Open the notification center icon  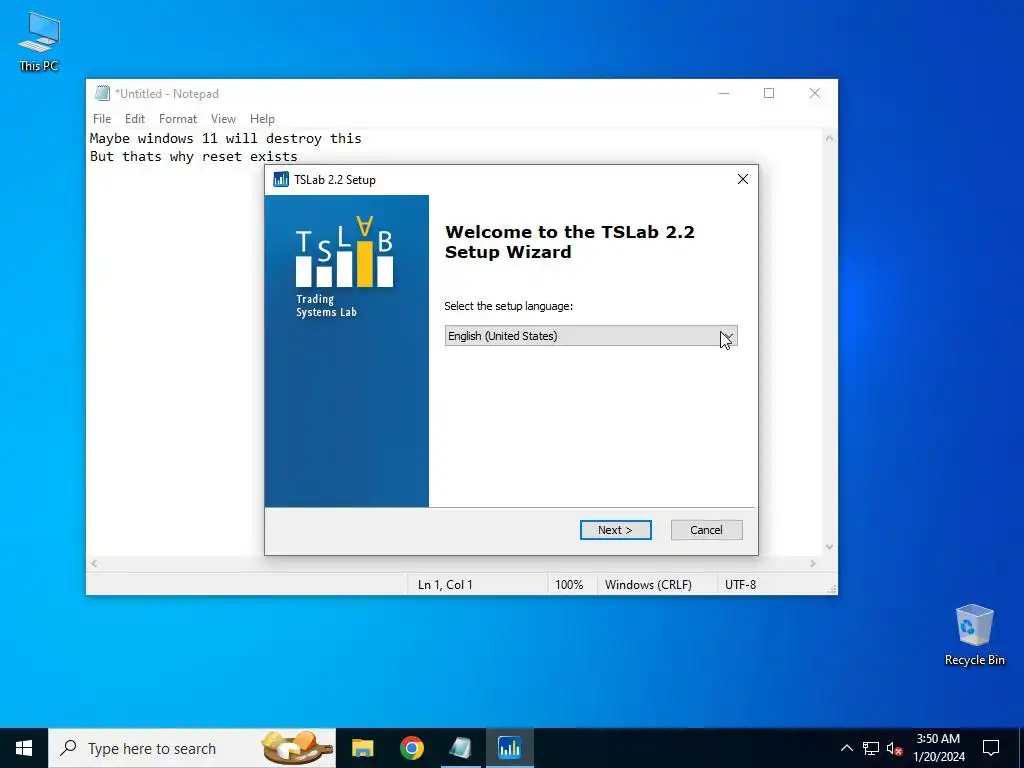pyautogui.click(x=991, y=748)
